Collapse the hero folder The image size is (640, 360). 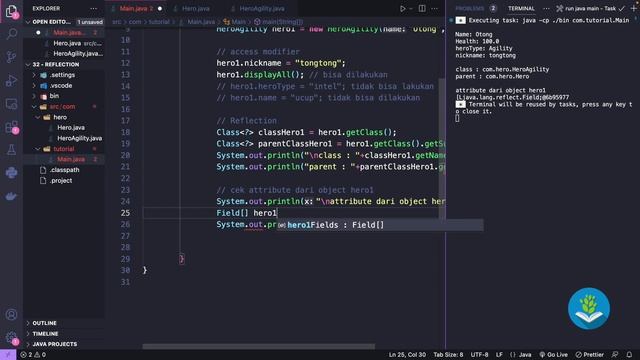[38, 118]
